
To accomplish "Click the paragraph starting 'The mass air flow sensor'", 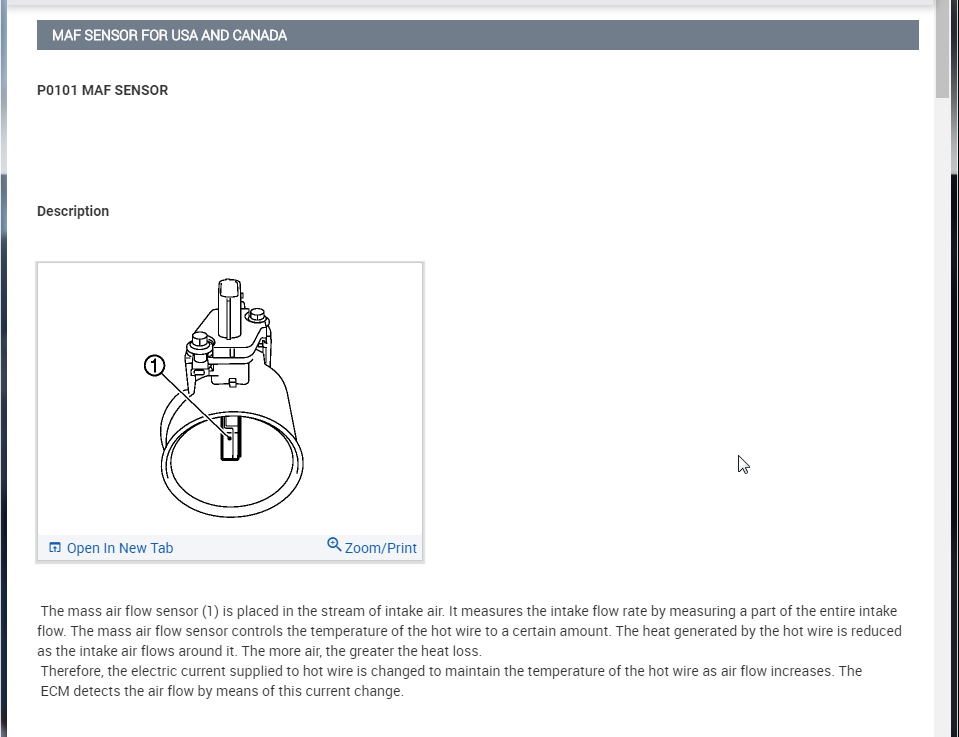I will tap(469, 631).
